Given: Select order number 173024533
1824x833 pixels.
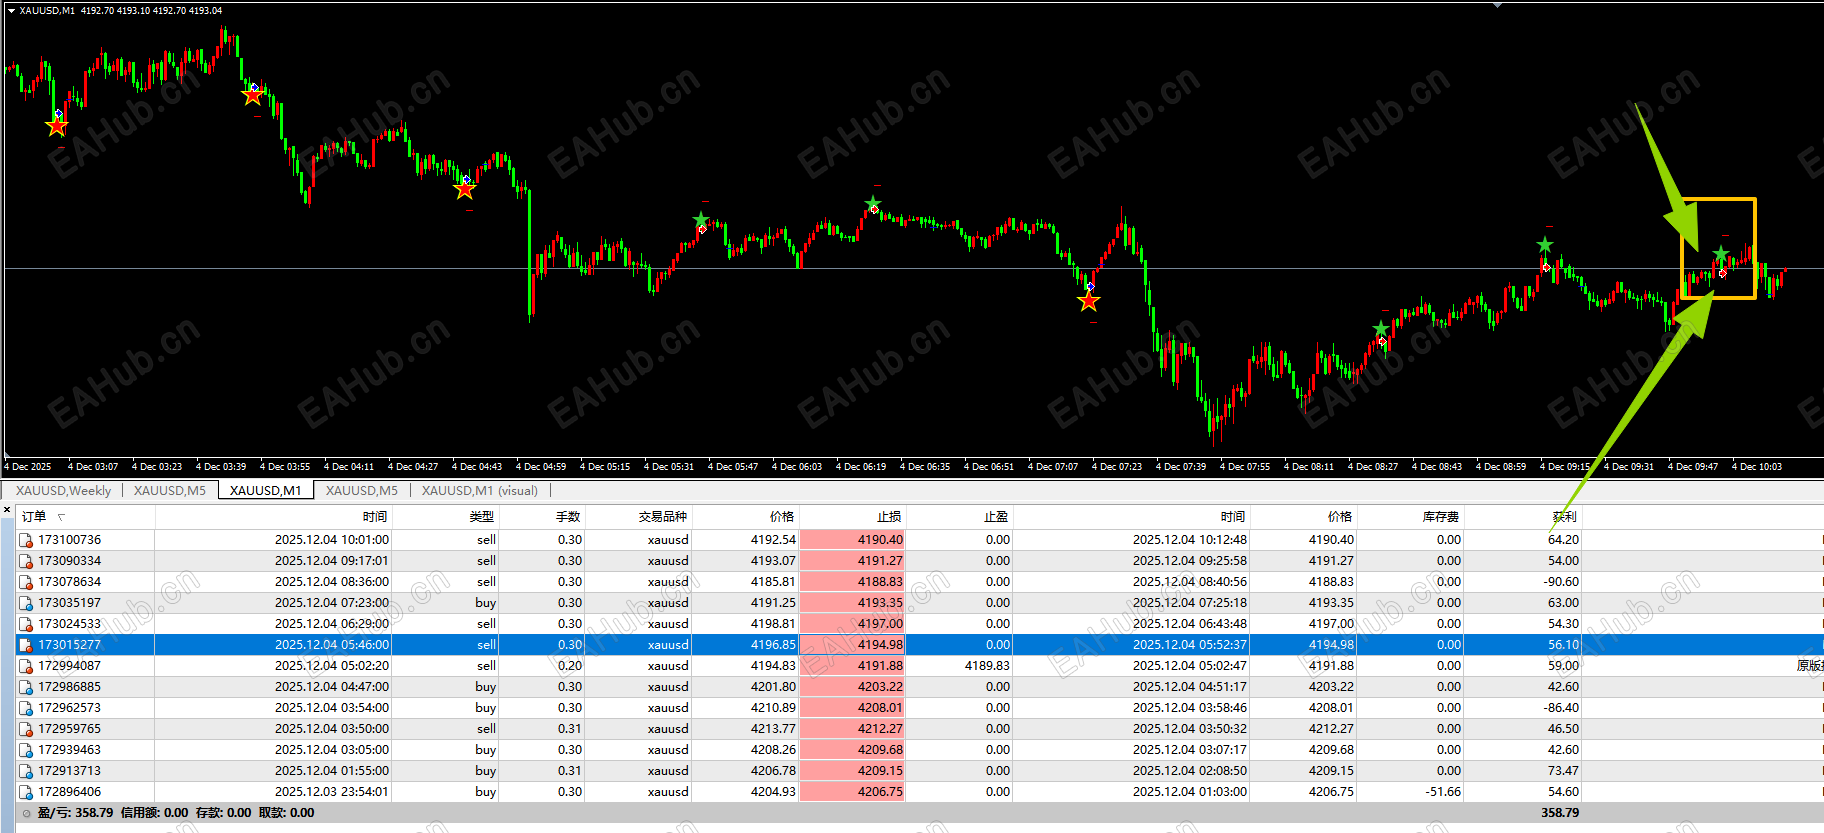Looking at the screenshot, I should pos(70,624).
